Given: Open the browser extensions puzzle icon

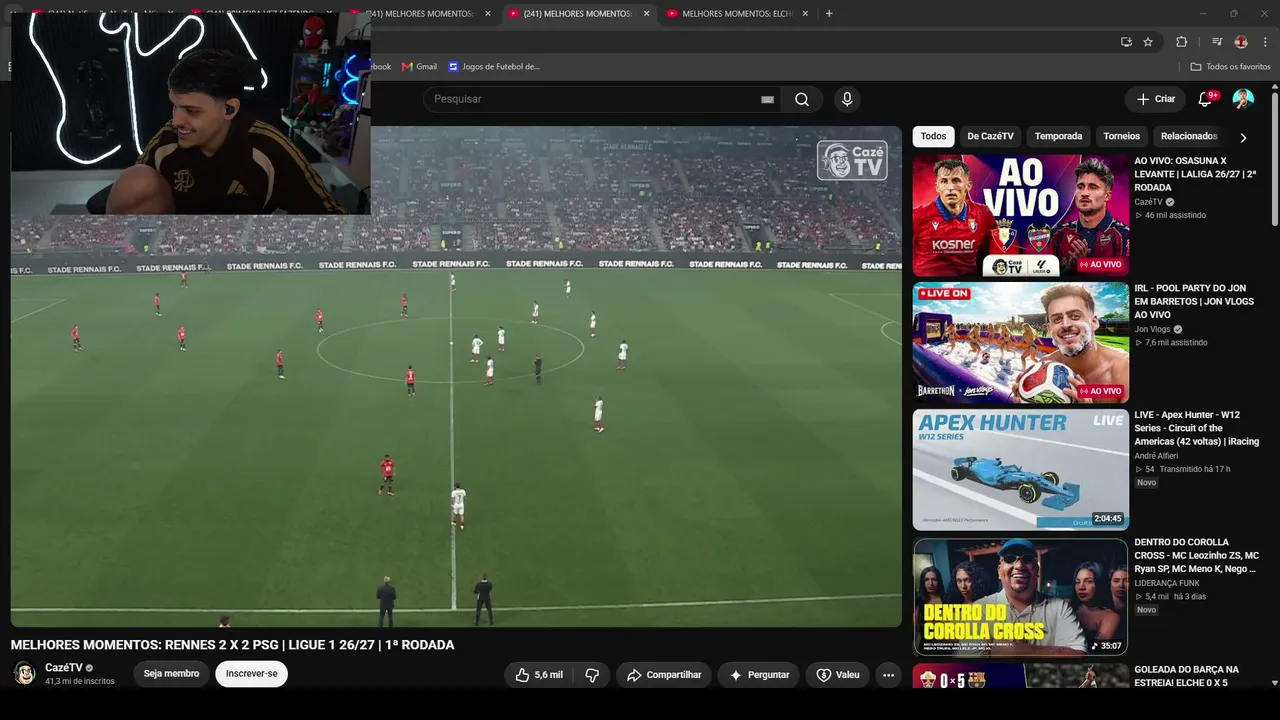Looking at the screenshot, I should coord(1181,42).
